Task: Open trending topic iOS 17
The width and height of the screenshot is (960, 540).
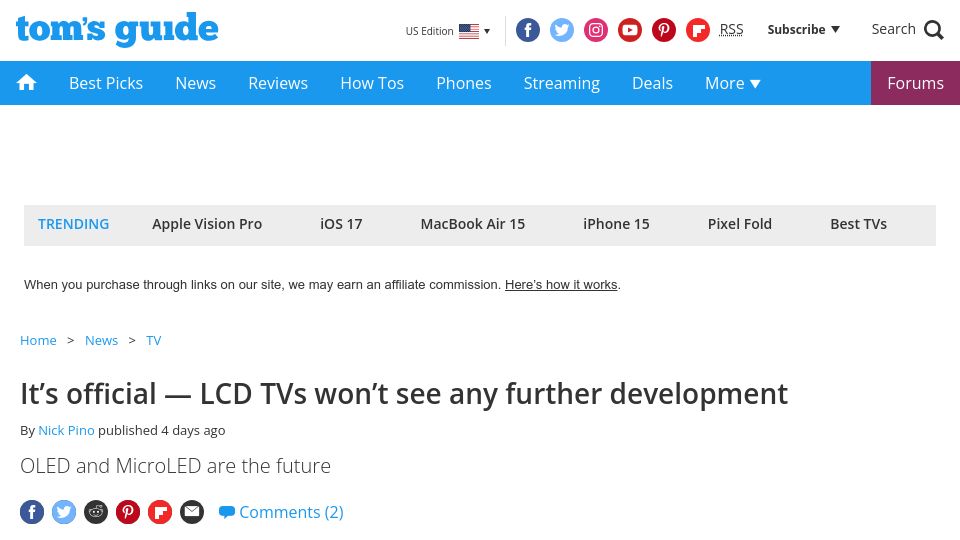Action: pos(341,224)
